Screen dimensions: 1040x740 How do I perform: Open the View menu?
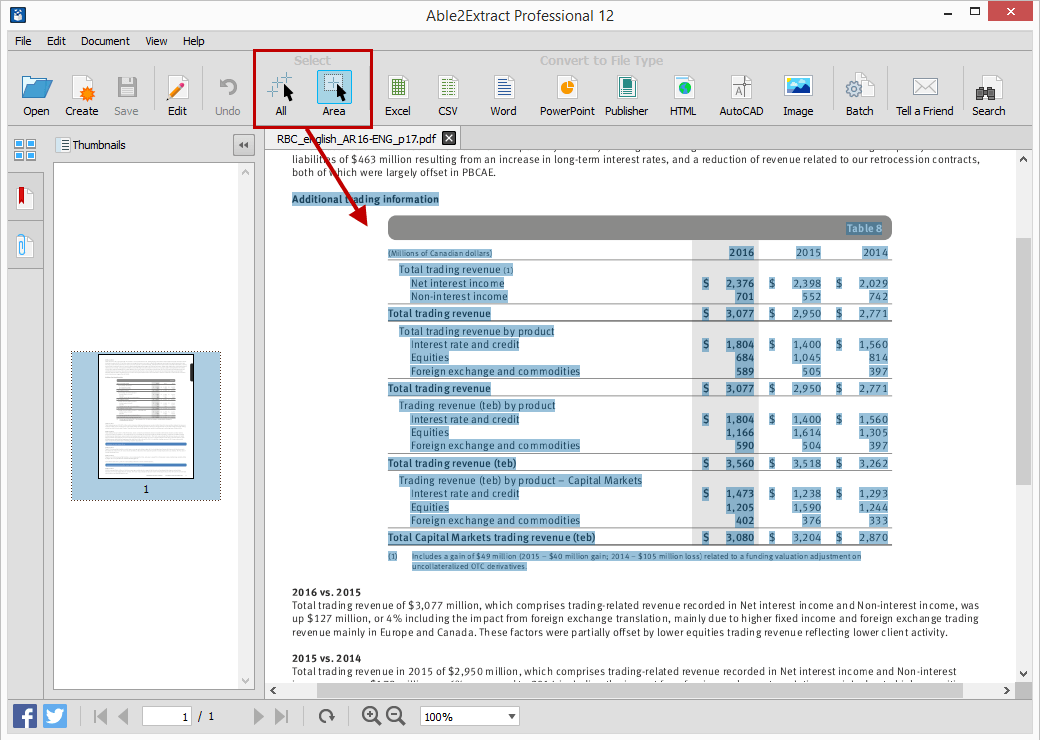click(157, 41)
